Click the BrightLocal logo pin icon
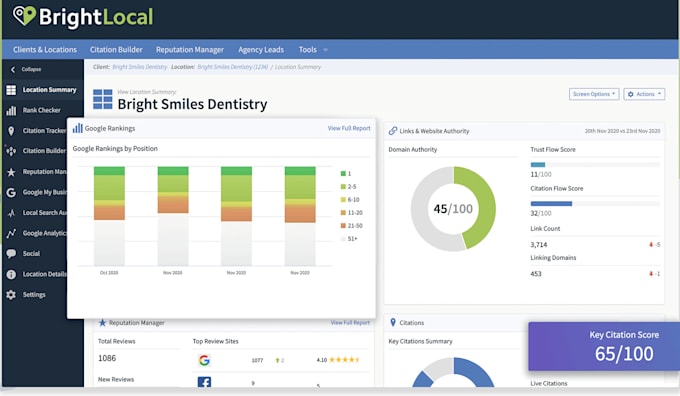Image resolution: width=680 pixels, height=396 pixels. [x=24, y=16]
